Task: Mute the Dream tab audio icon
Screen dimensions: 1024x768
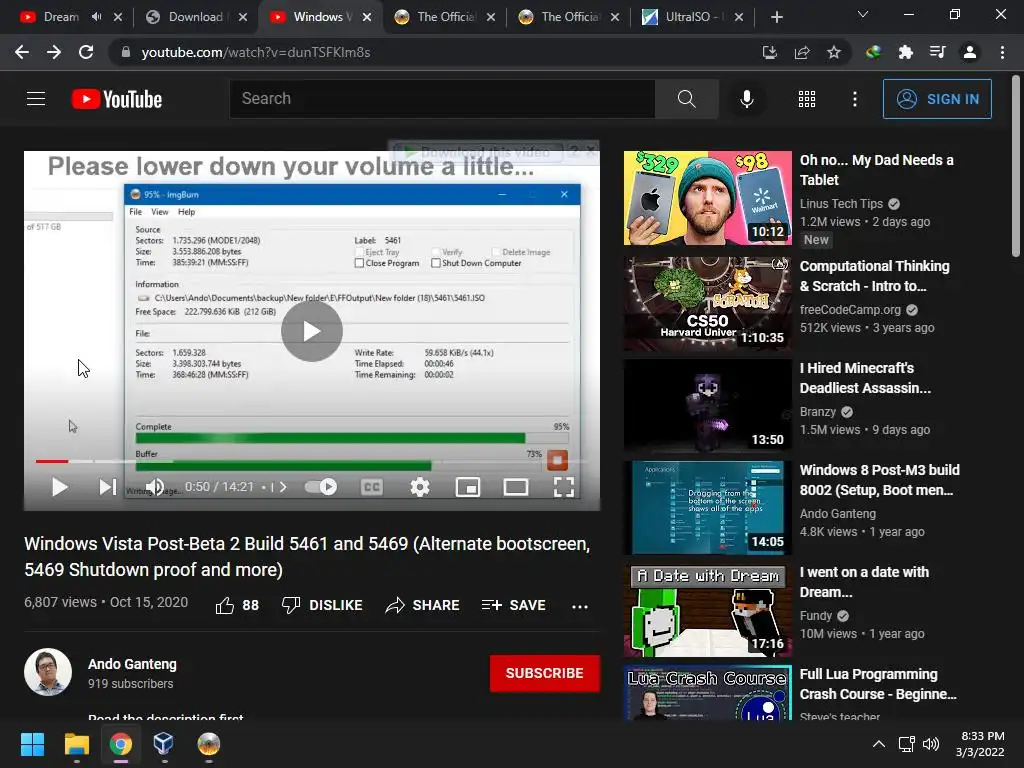Action: 97,17
